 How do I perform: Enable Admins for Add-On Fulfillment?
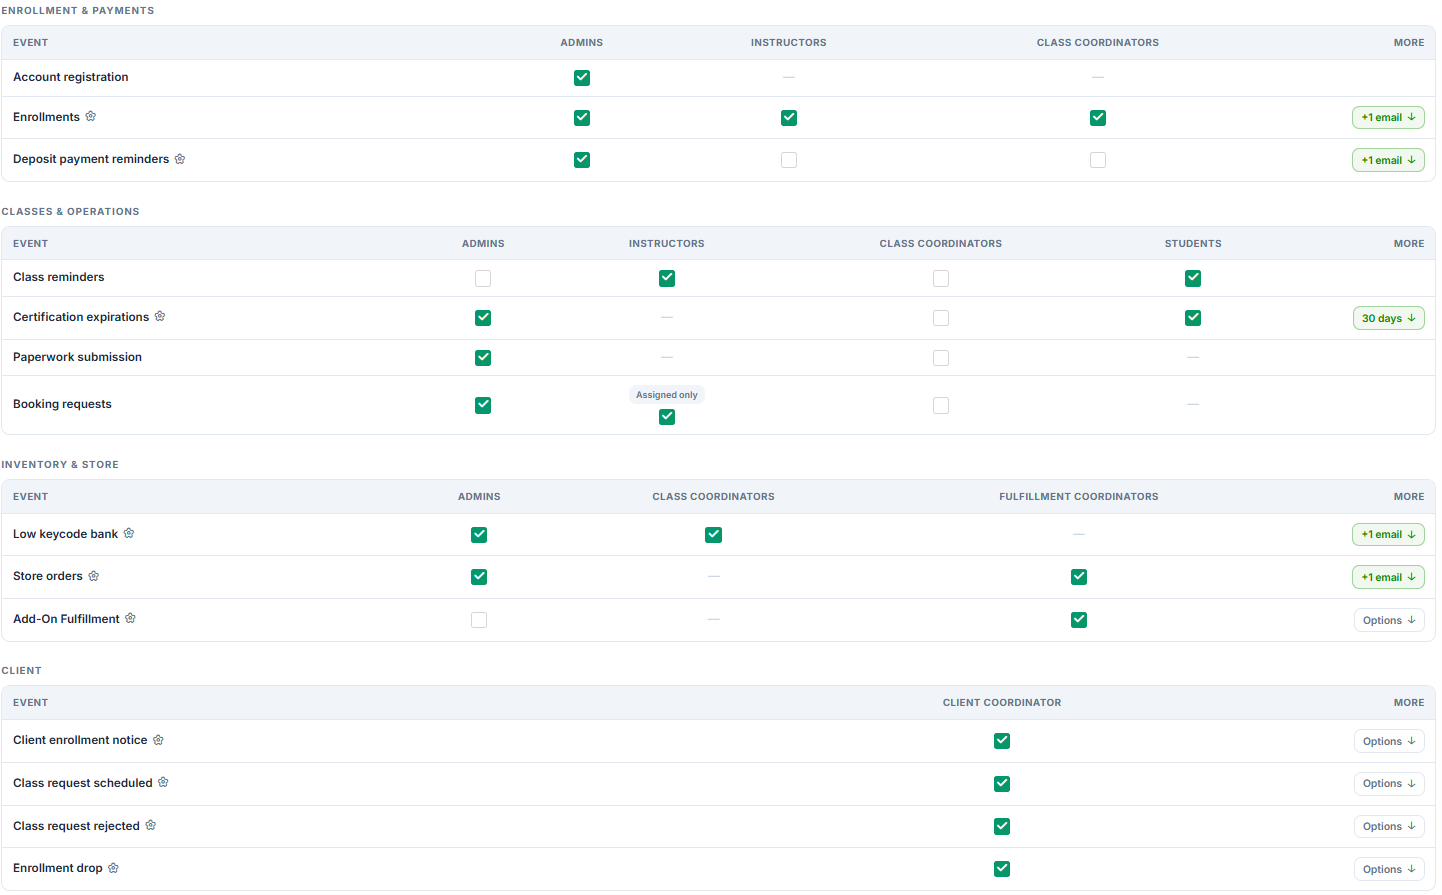click(479, 620)
